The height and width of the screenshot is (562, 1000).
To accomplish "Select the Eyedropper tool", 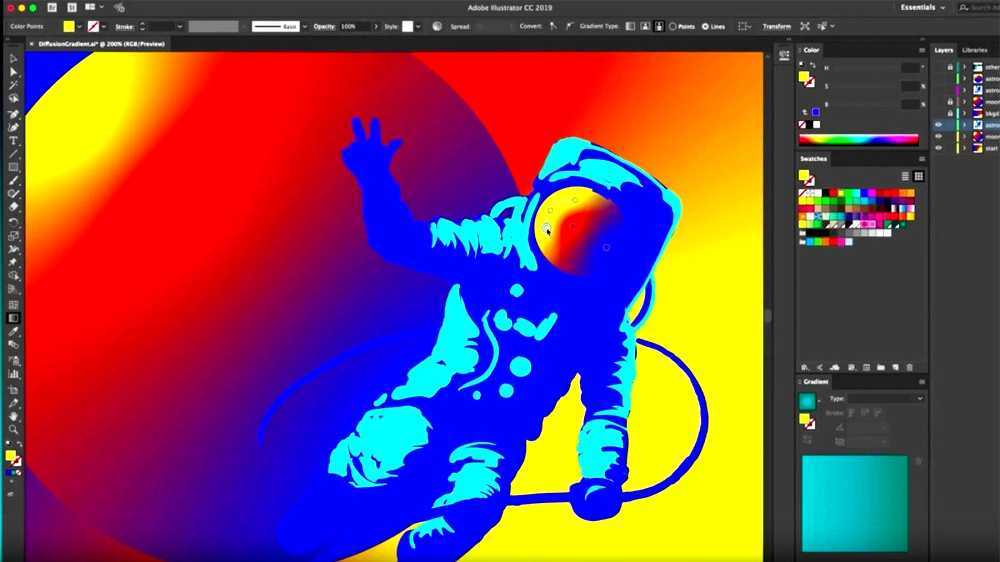I will (13, 332).
